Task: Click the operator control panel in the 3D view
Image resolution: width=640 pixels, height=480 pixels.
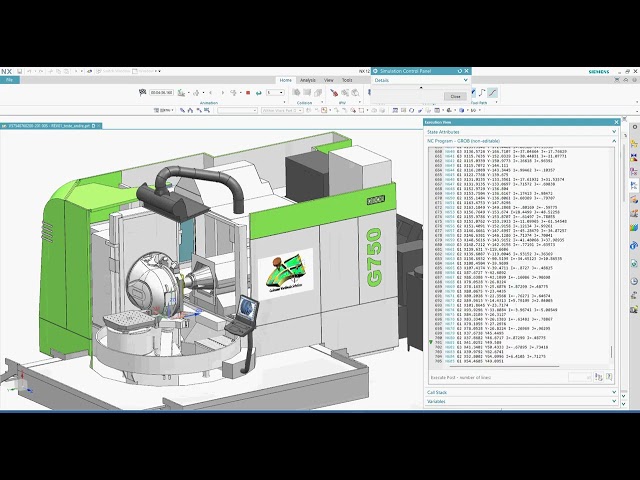Action: pyautogui.click(x=244, y=313)
